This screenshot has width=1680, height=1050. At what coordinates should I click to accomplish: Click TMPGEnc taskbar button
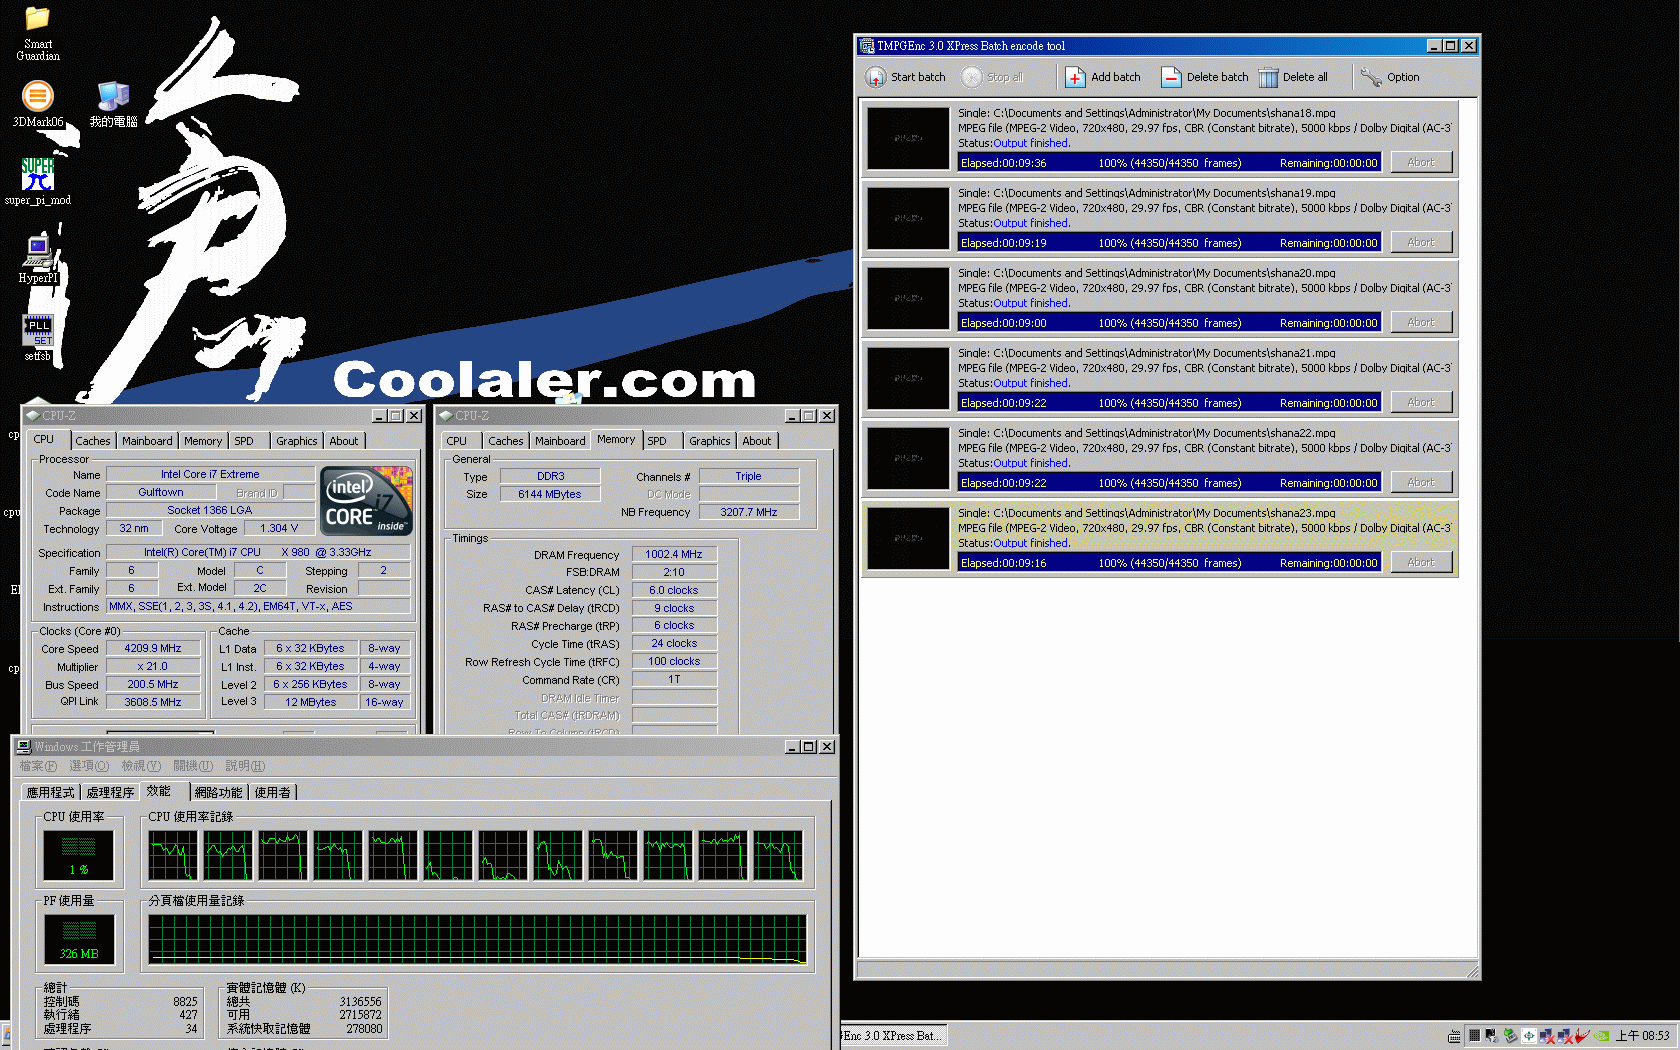[893, 1036]
